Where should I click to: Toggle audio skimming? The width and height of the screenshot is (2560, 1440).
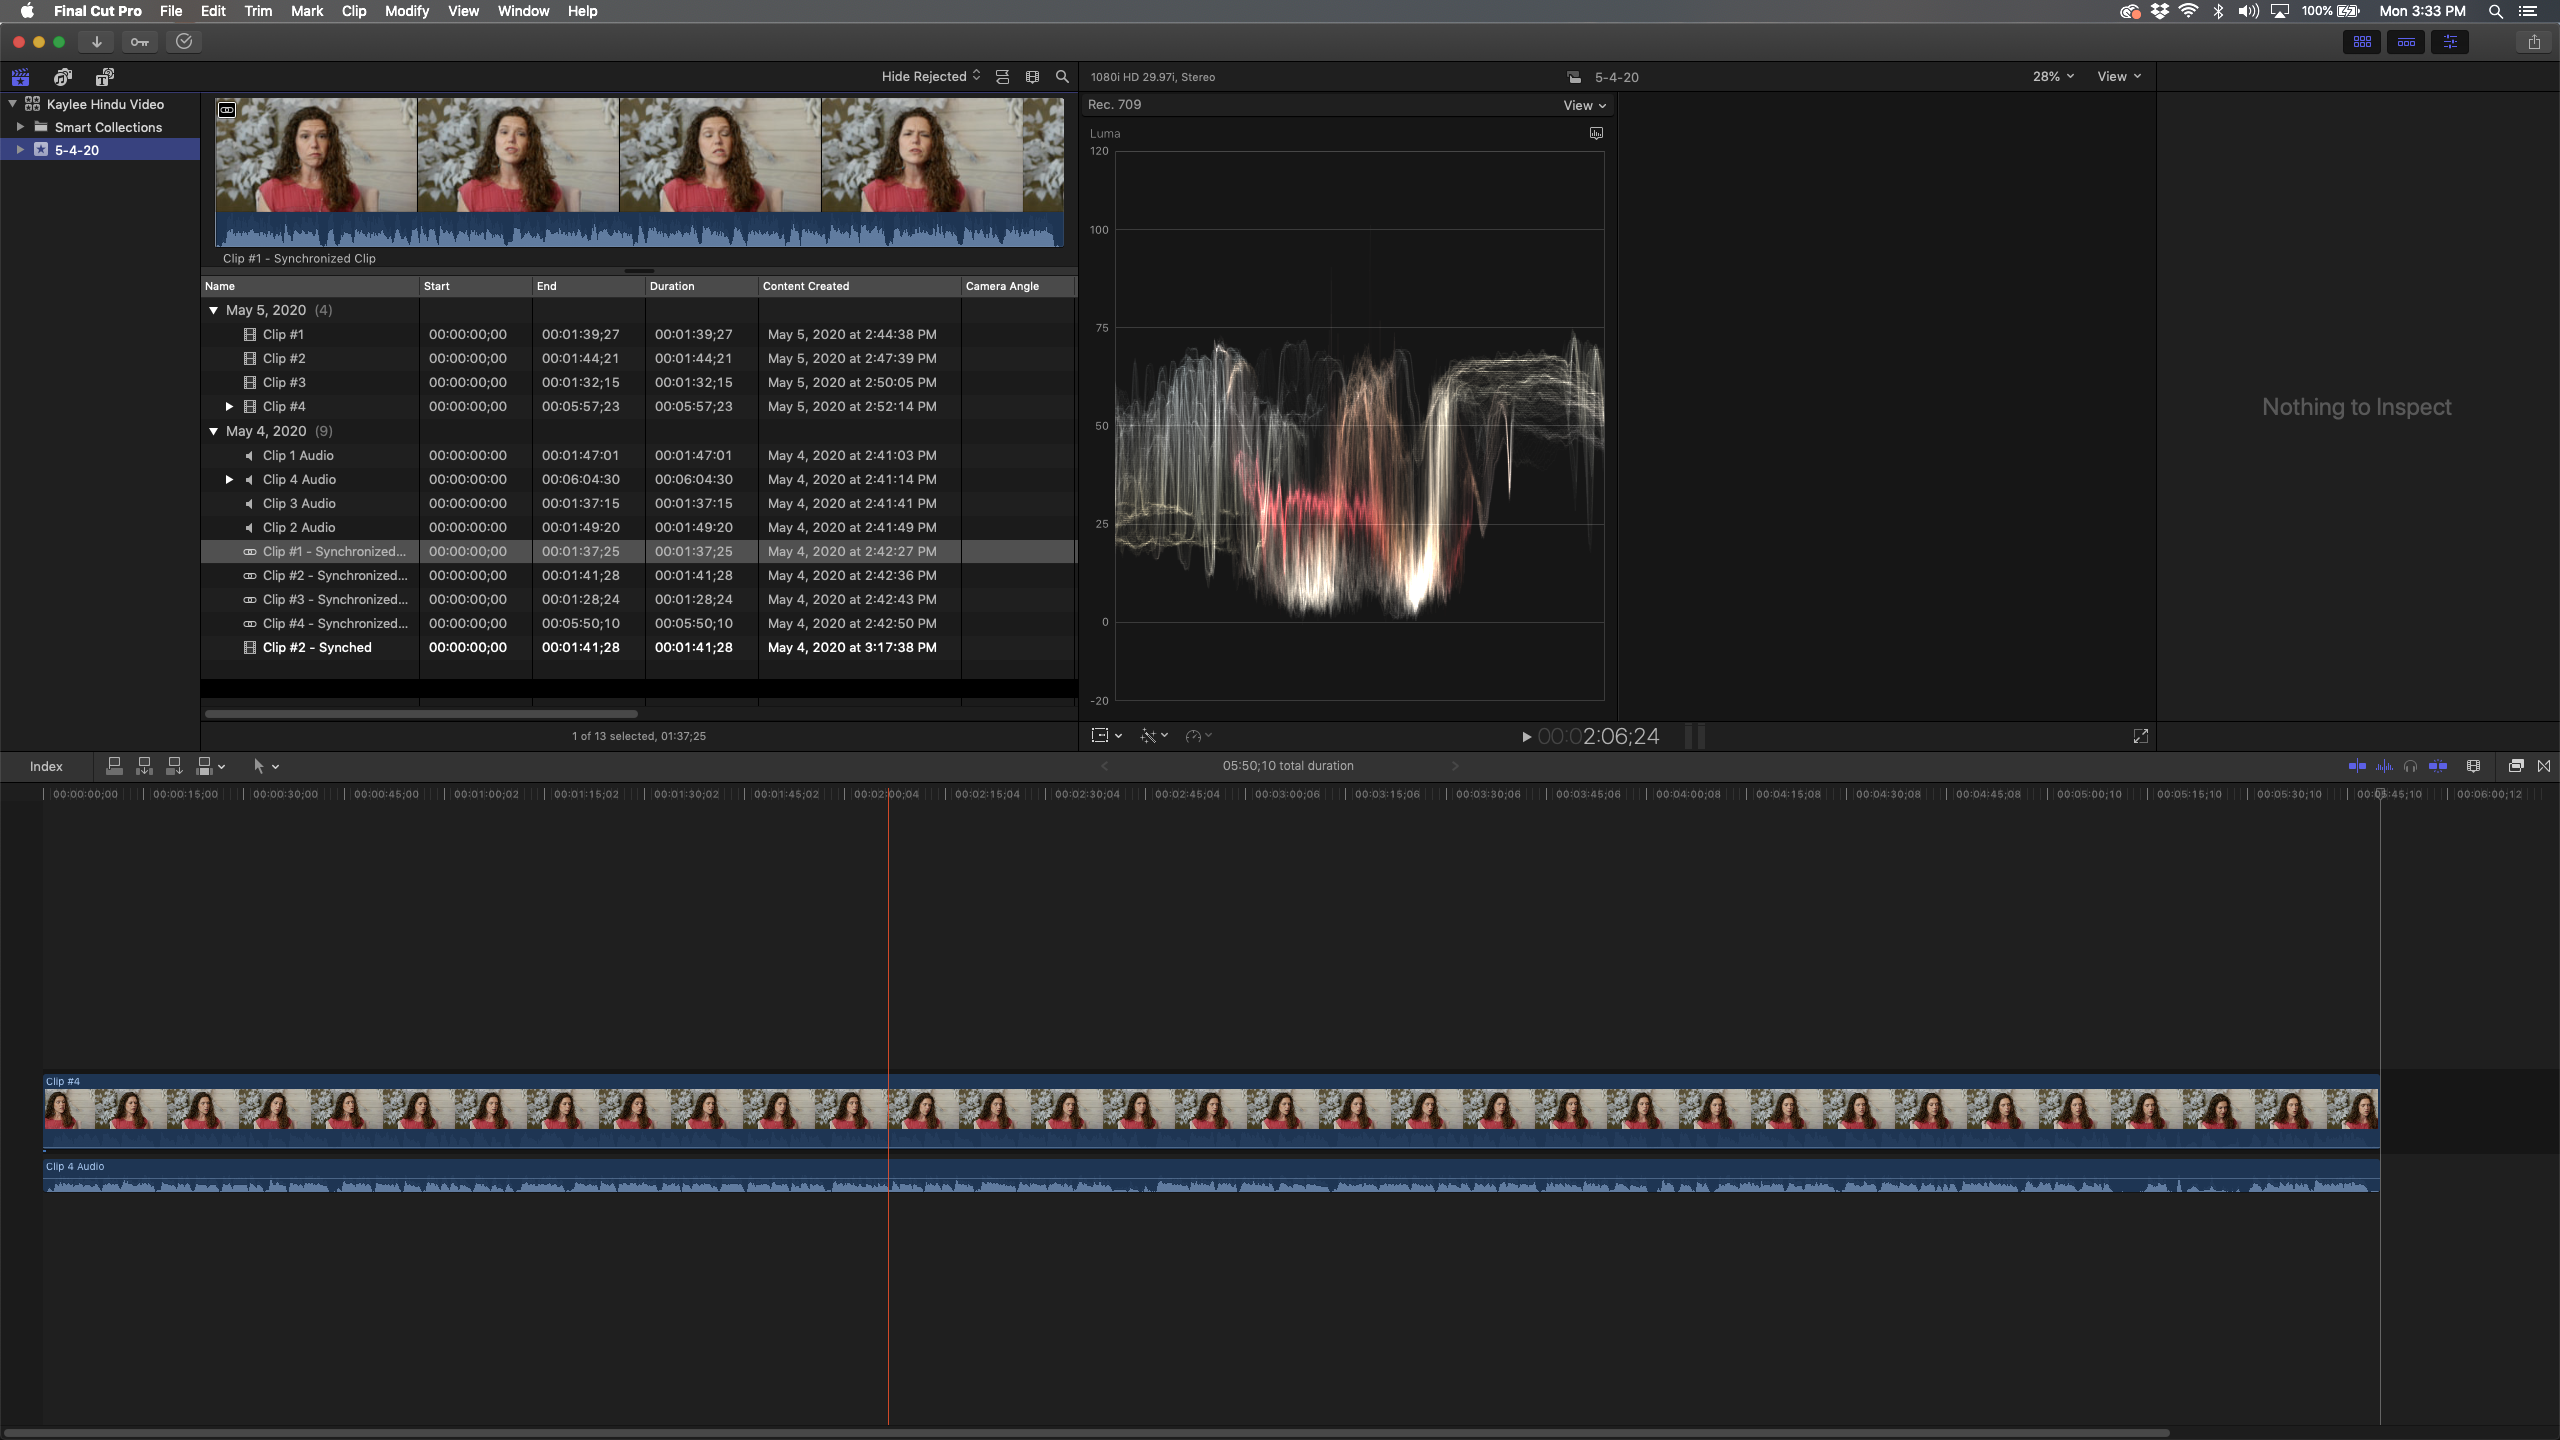pyautogui.click(x=2384, y=766)
